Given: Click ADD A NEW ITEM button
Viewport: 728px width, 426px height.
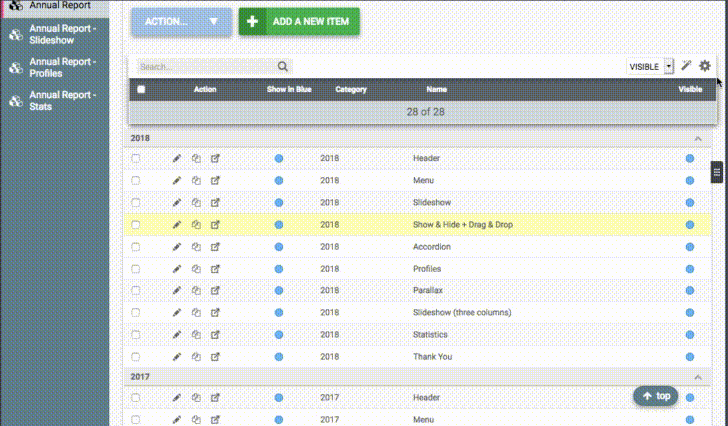Looking at the screenshot, I should [x=299, y=21].
